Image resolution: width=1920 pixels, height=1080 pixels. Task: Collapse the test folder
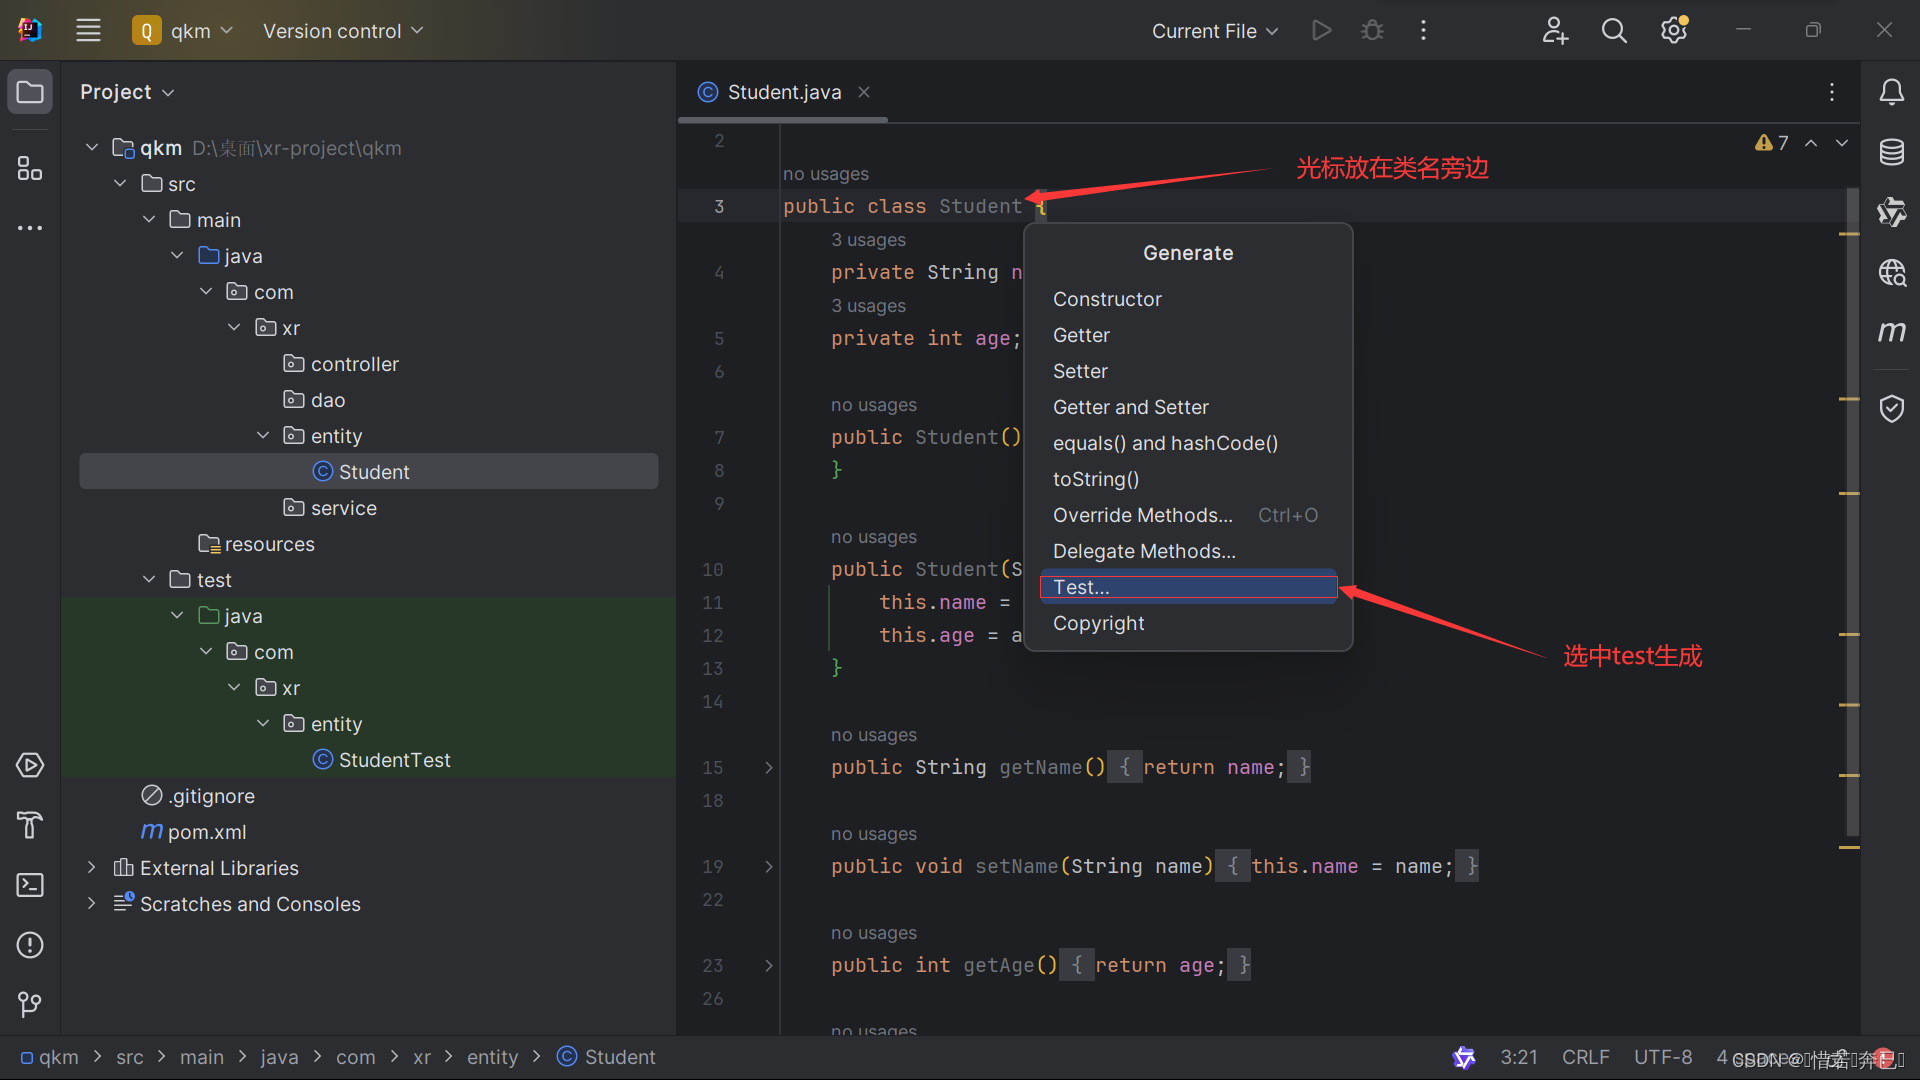pyautogui.click(x=149, y=580)
